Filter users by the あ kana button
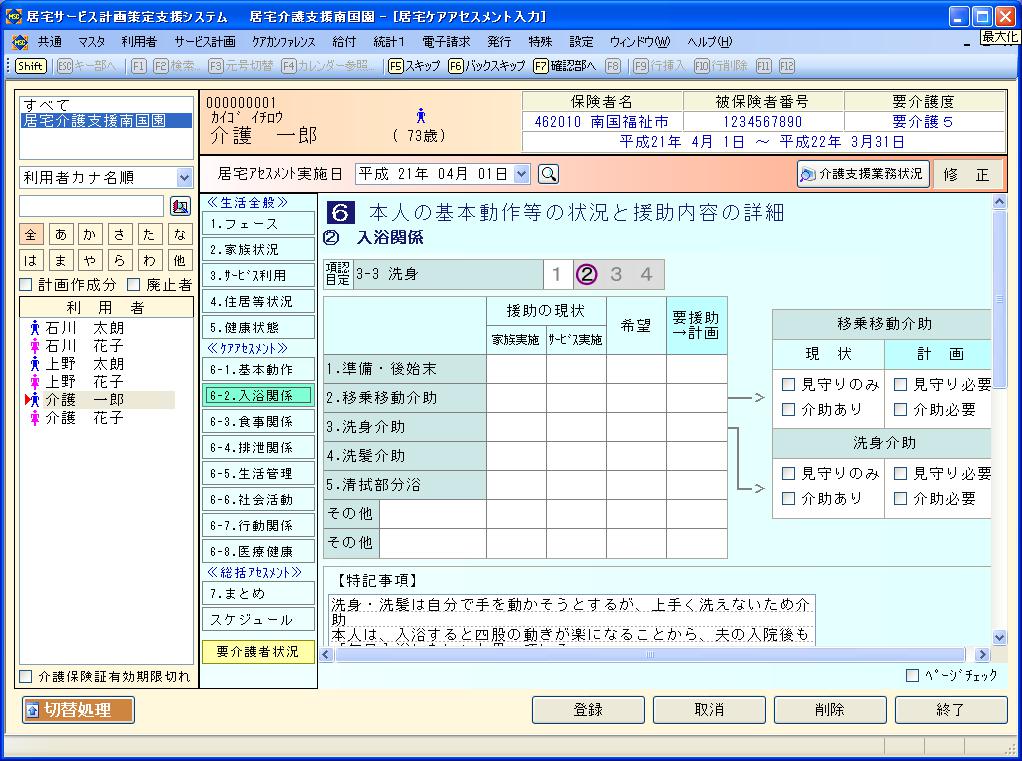Image resolution: width=1022 pixels, height=761 pixels. click(x=61, y=234)
